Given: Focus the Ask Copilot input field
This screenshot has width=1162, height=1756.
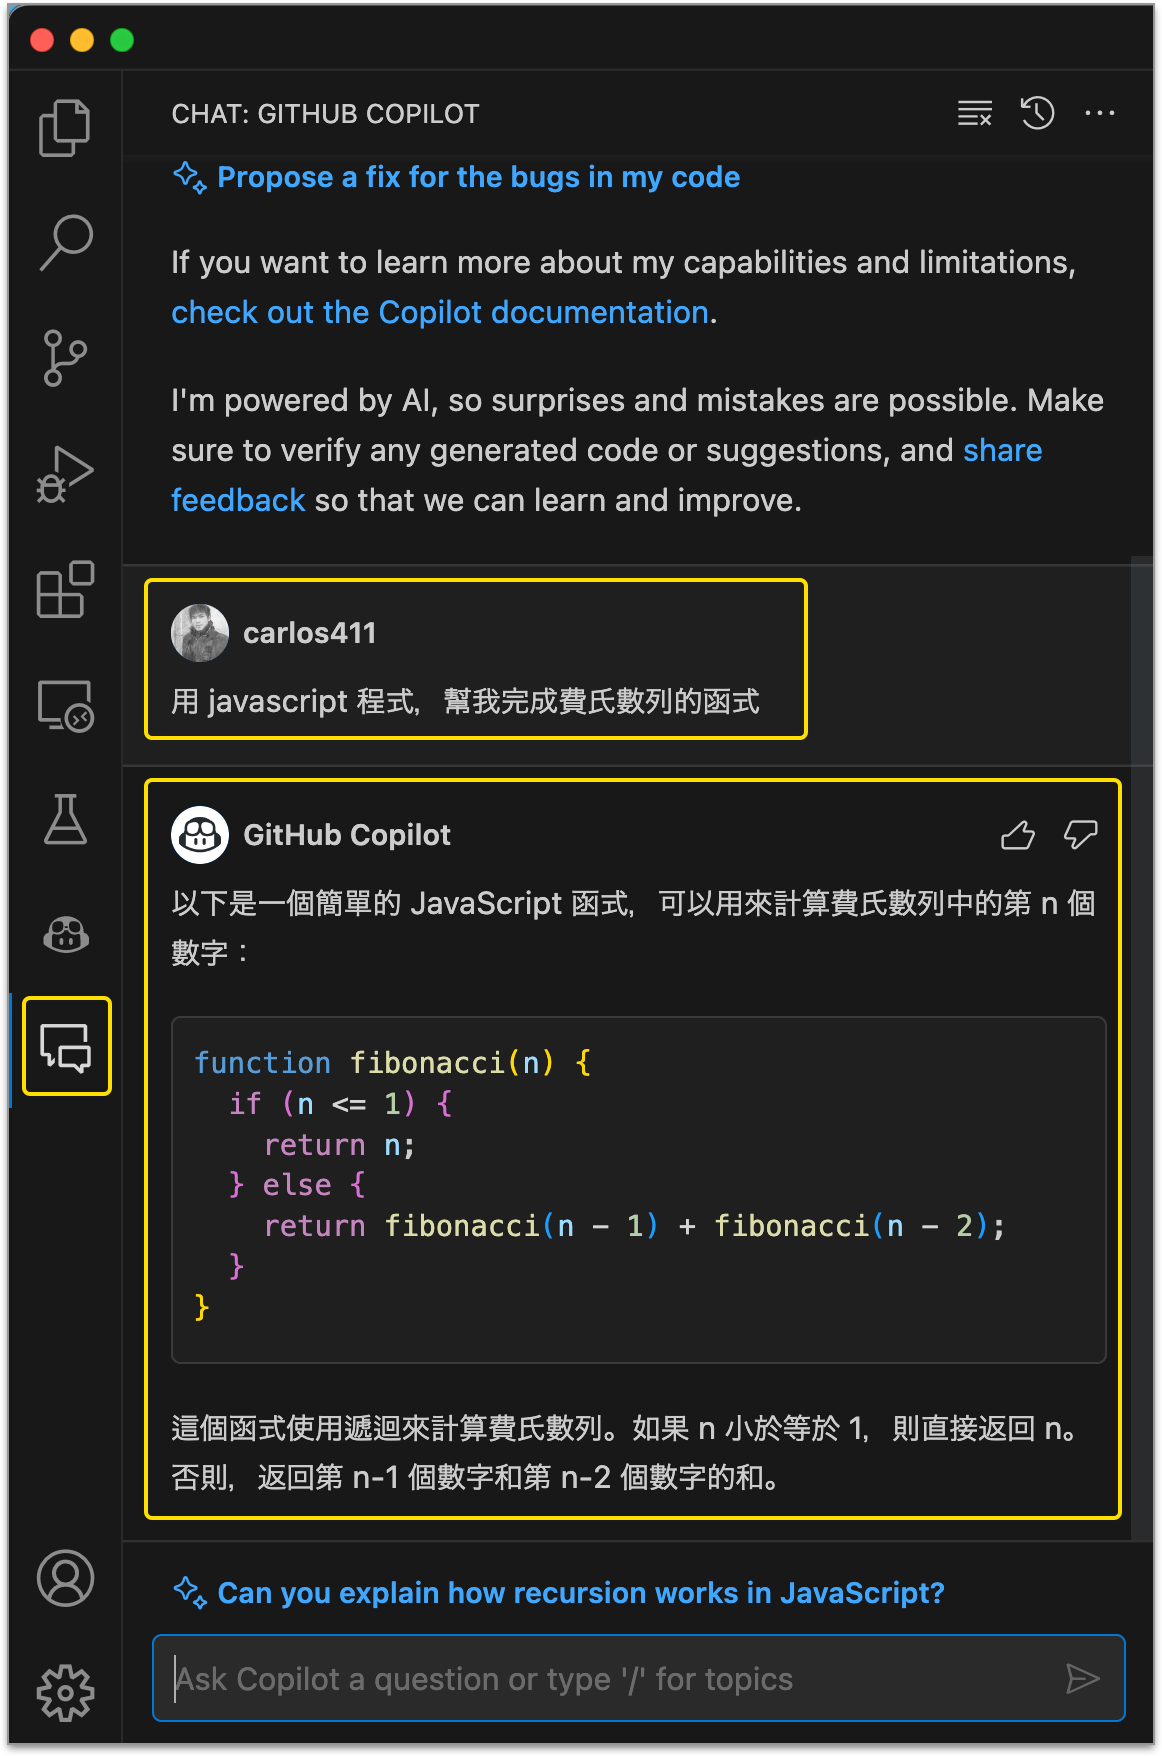Looking at the screenshot, I should coord(610,1679).
